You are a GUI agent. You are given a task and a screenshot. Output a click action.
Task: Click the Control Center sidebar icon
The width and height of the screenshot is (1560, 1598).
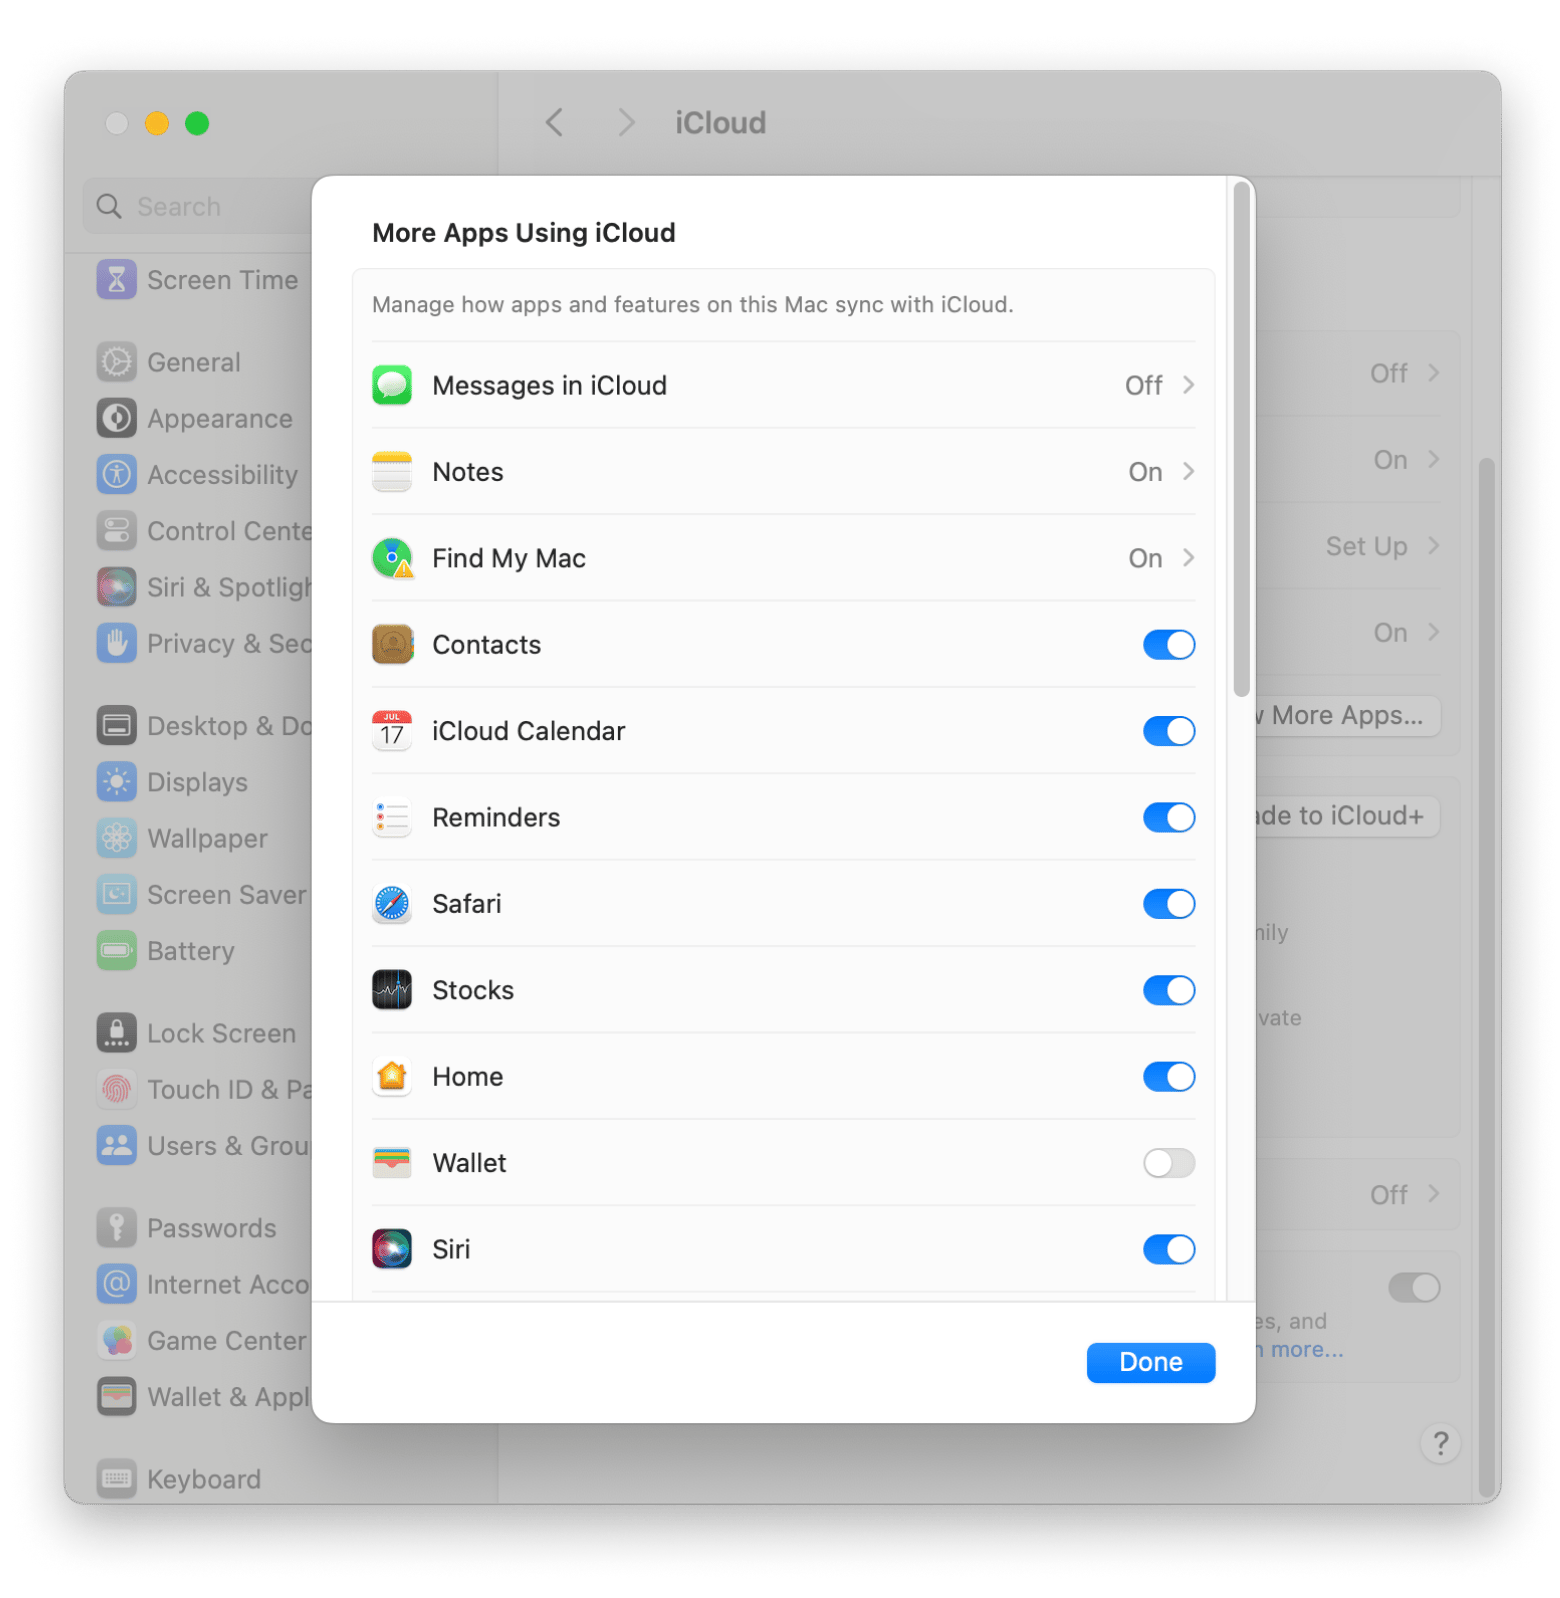click(116, 531)
